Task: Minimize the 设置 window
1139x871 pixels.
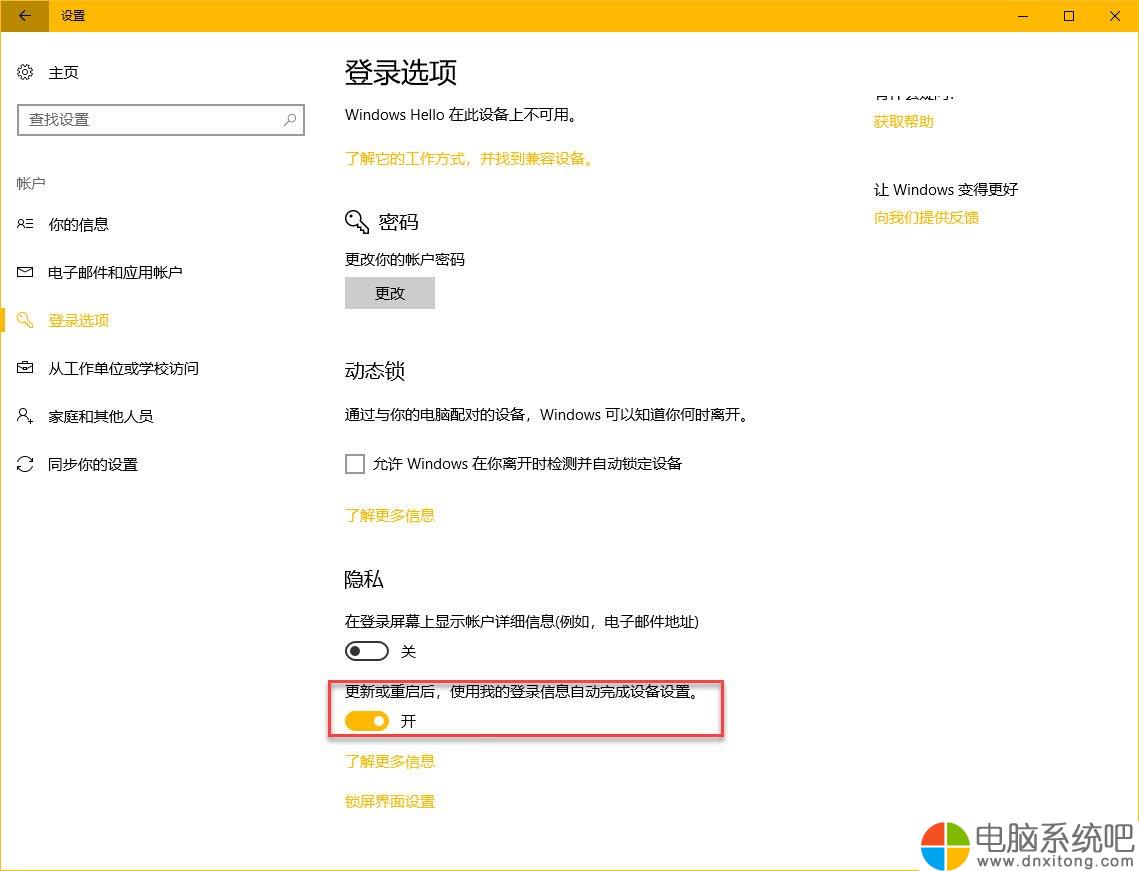Action: 1023,15
